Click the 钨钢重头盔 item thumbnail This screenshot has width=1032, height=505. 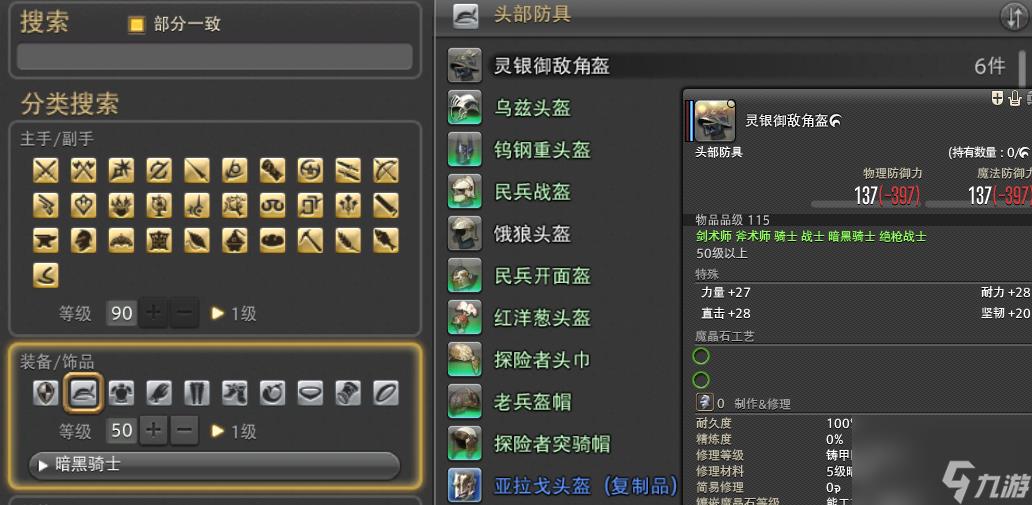coord(465,149)
